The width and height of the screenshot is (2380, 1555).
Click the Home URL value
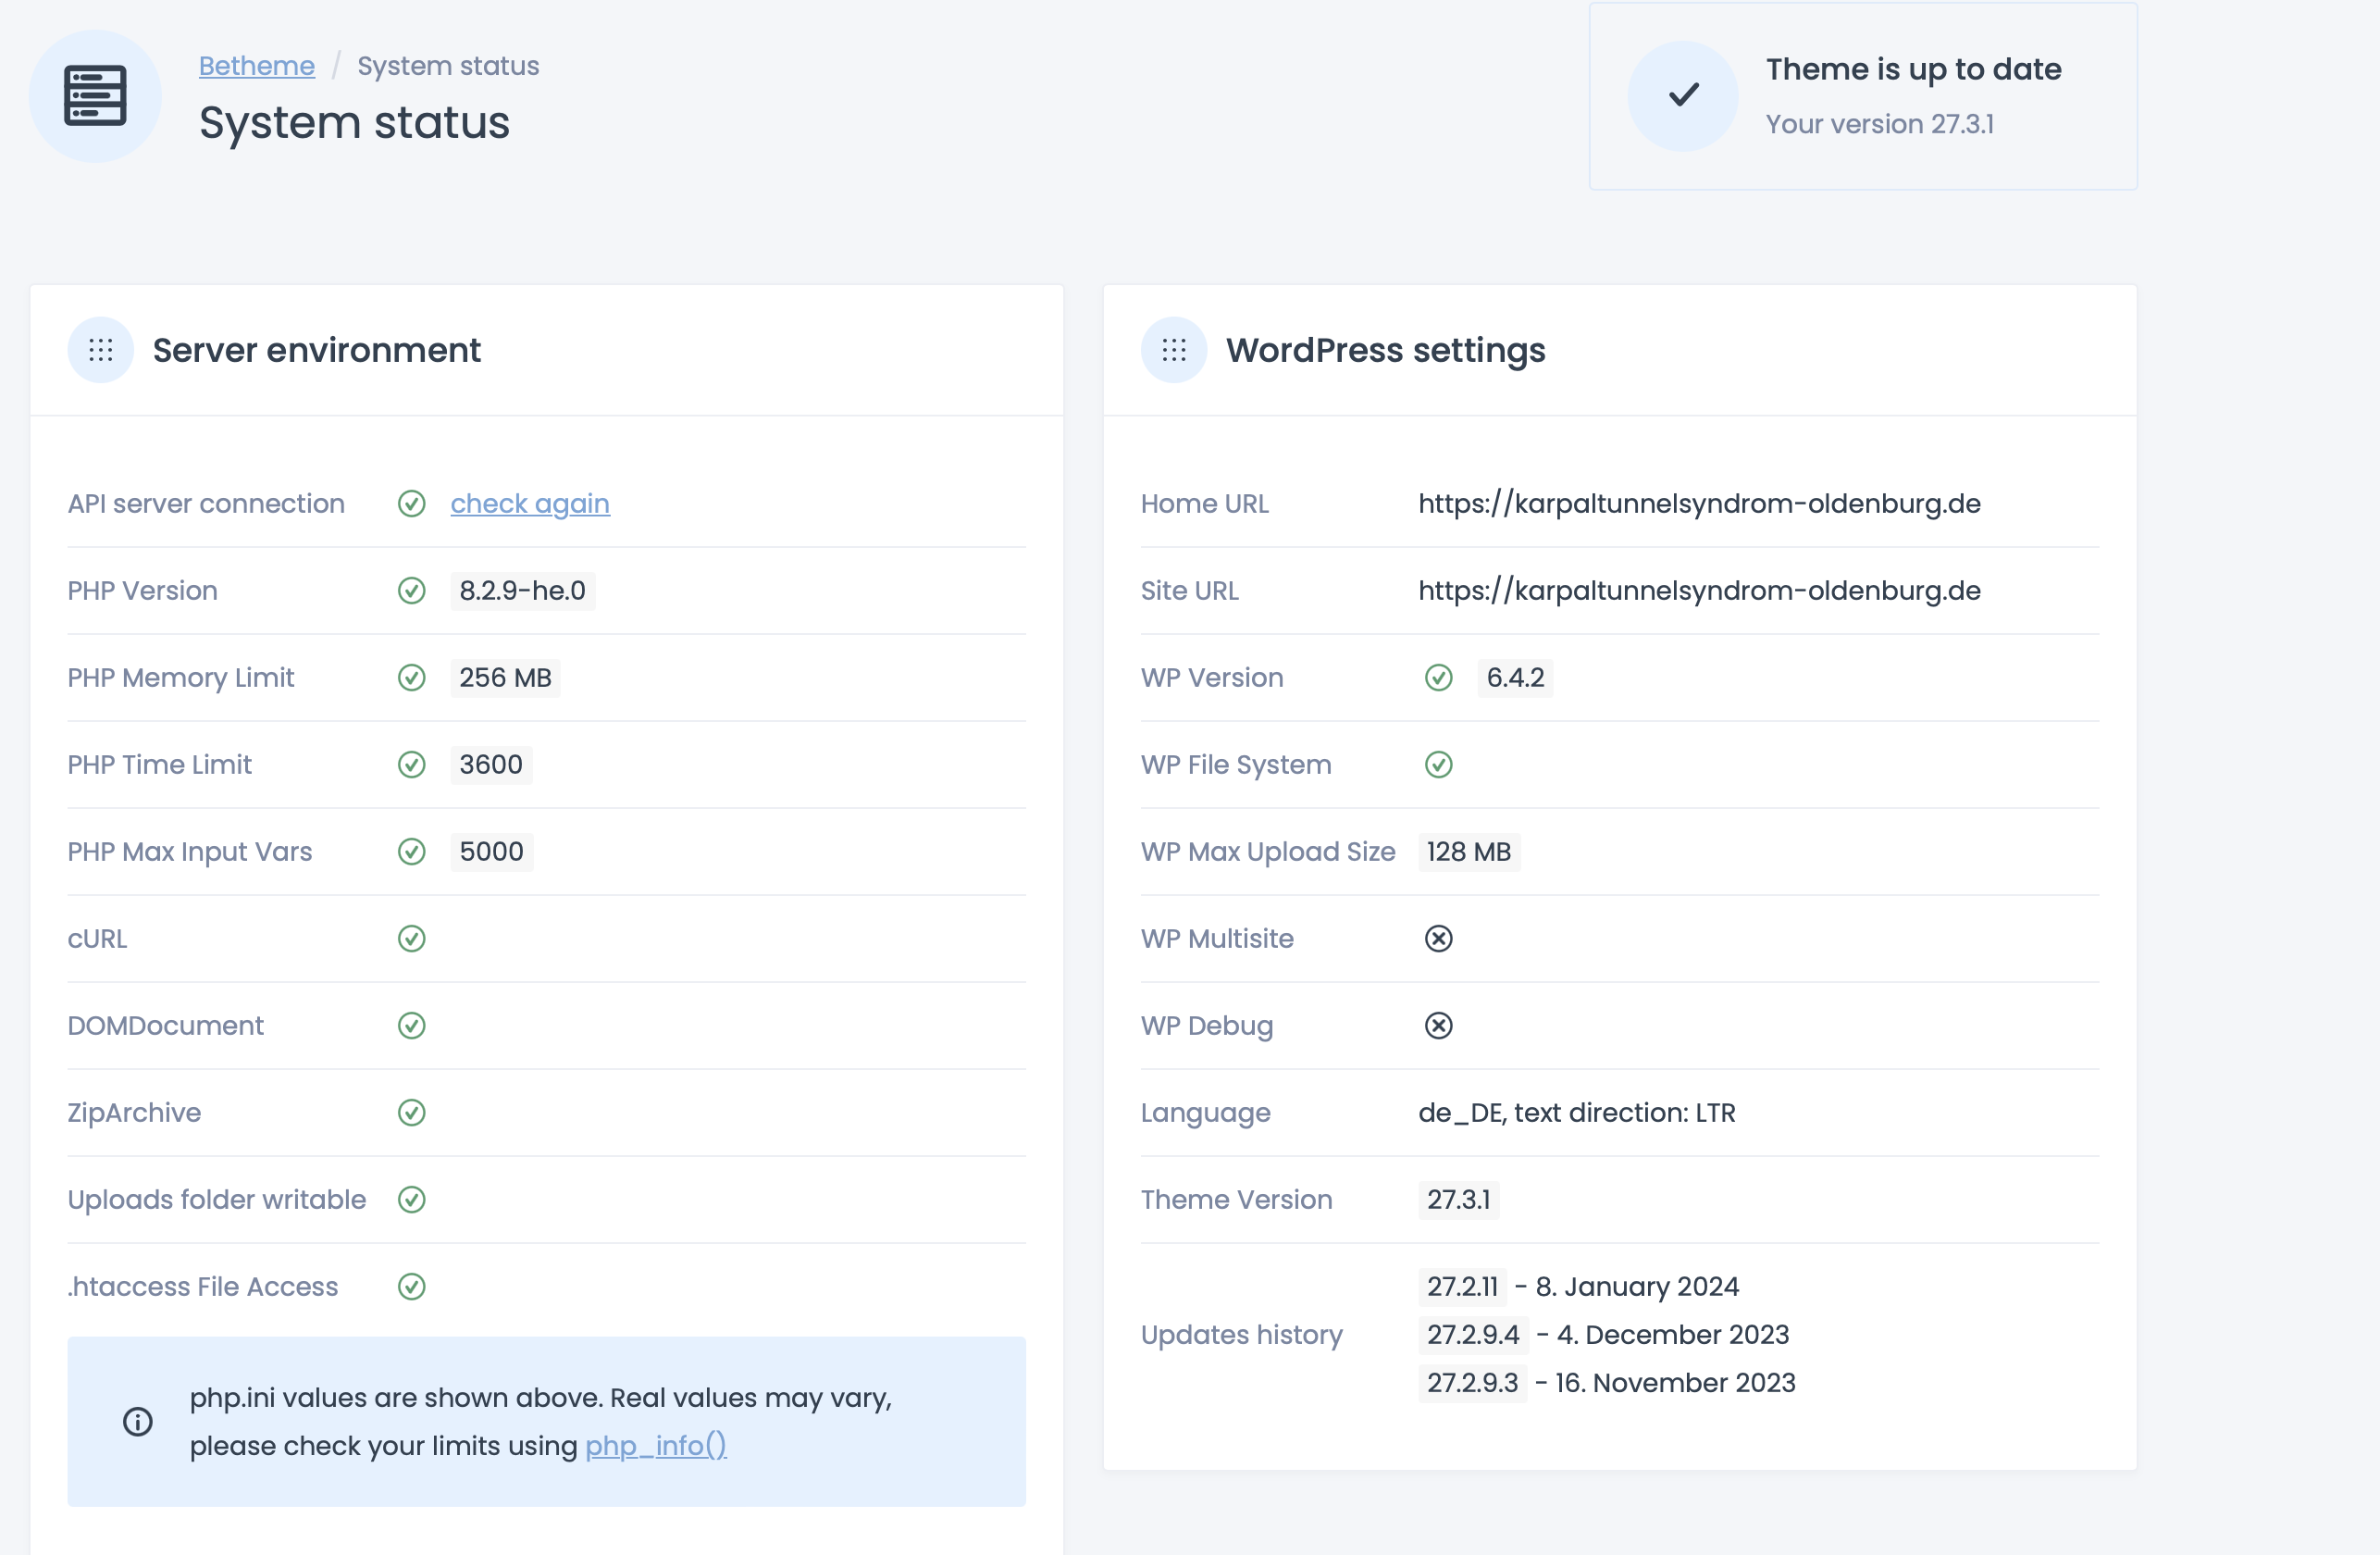click(1700, 504)
